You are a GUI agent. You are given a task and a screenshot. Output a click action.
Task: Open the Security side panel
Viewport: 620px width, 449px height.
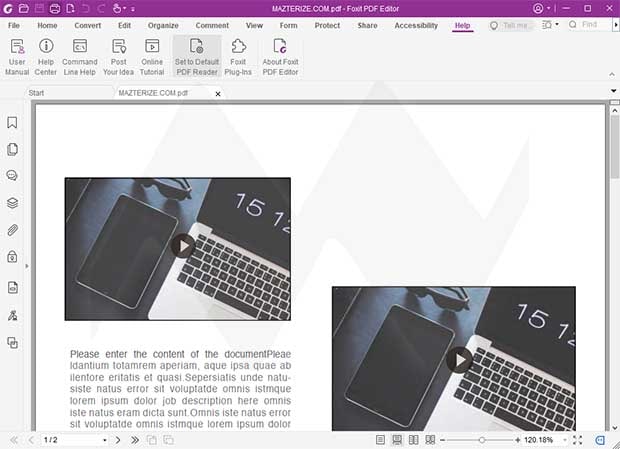[x=12, y=257]
